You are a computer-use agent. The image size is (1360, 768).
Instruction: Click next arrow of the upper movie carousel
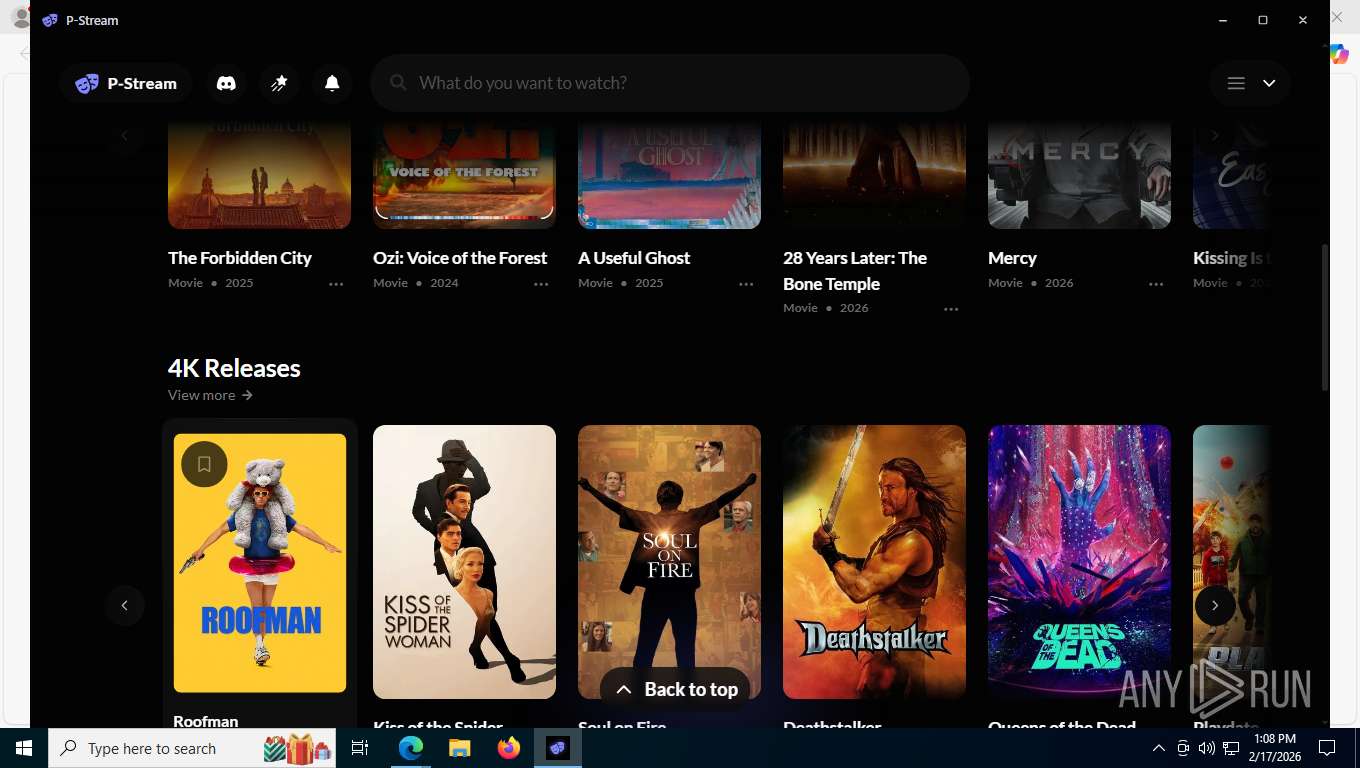1215,135
